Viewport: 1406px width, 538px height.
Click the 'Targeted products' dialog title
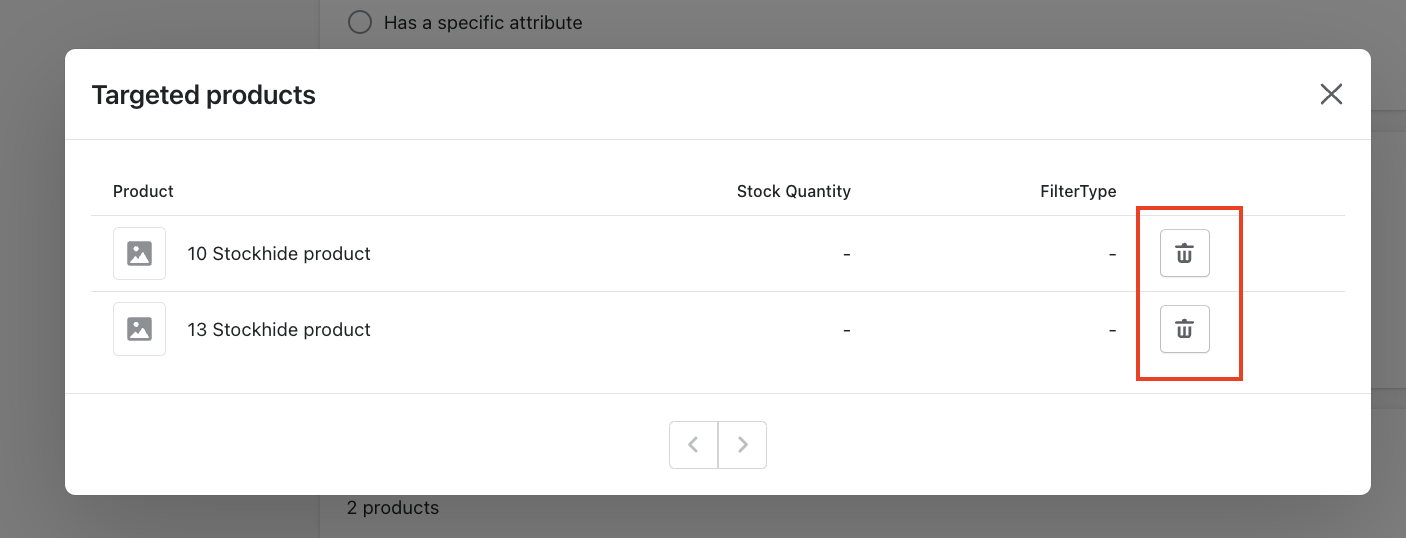tap(203, 95)
